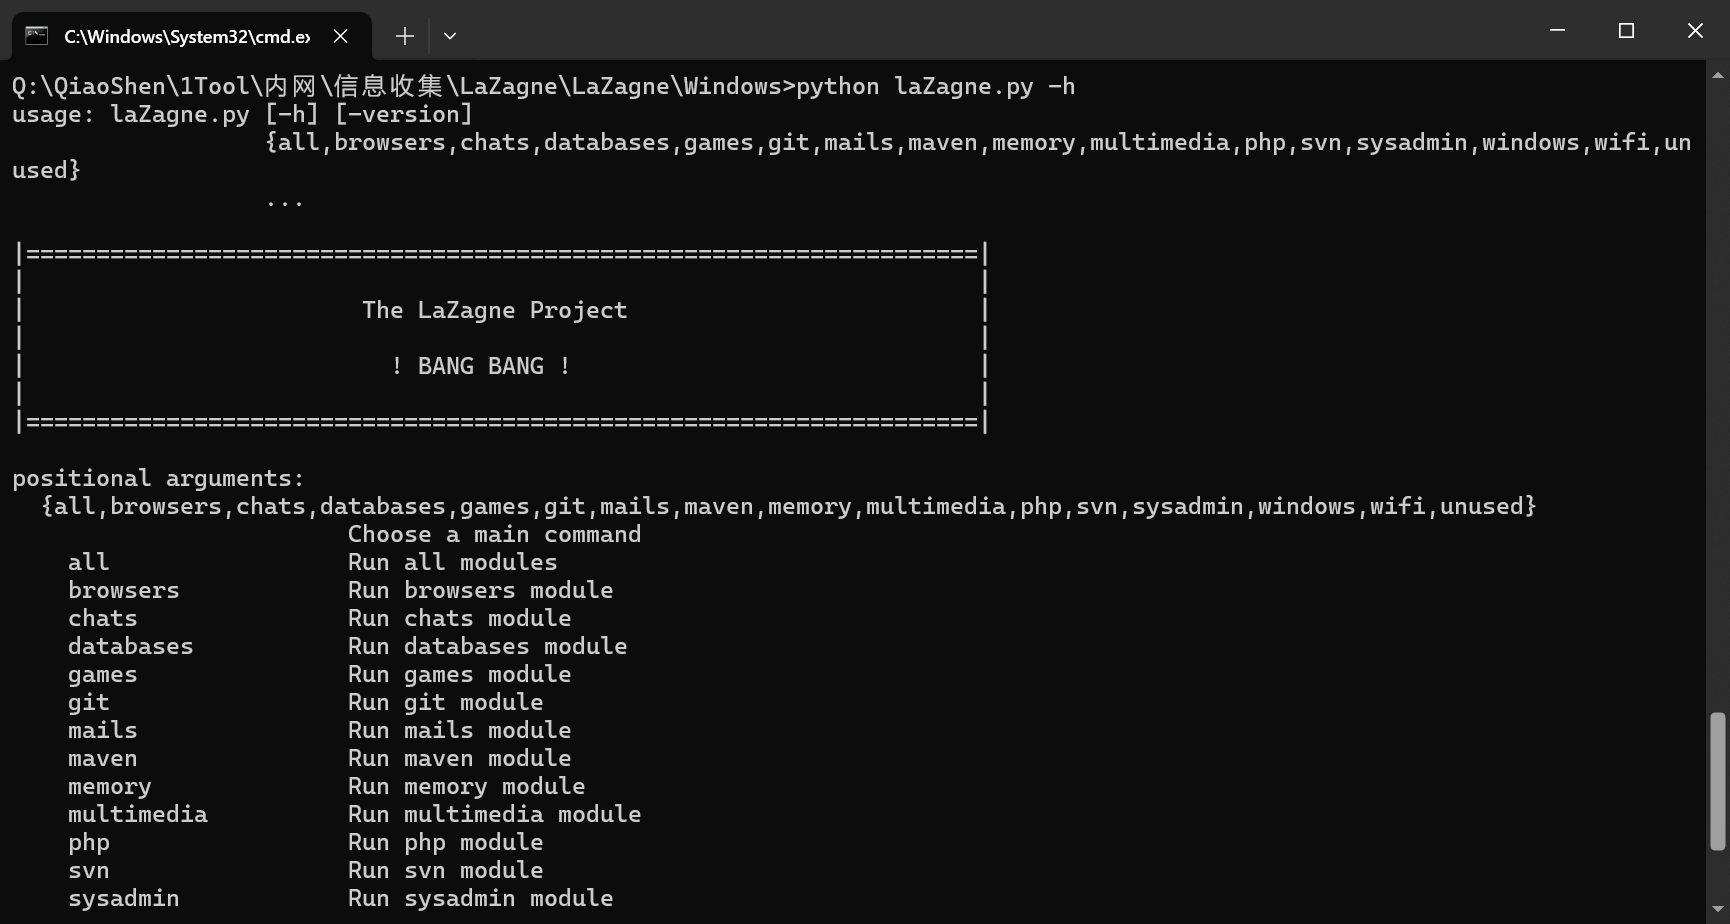Close the terminal window
This screenshot has width=1730, height=924.
1695,31
